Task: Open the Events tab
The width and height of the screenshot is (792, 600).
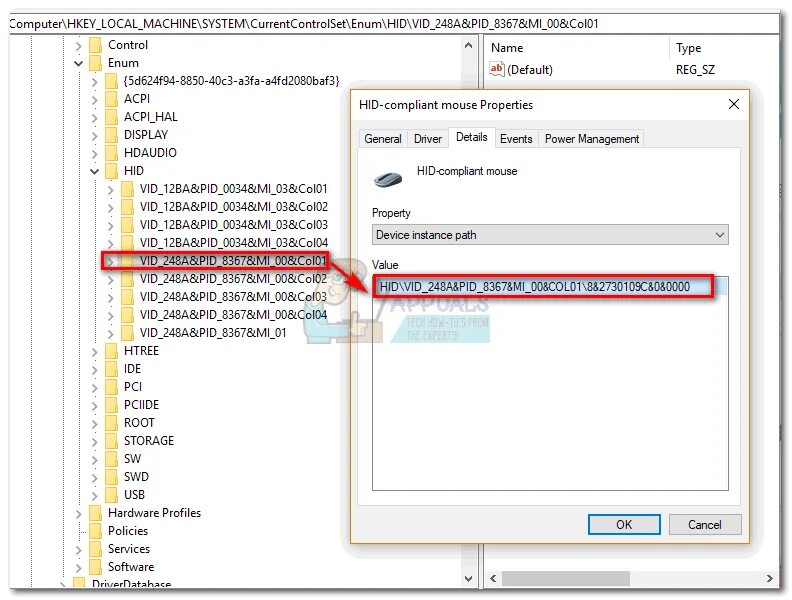Action: [x=516, y=139]
